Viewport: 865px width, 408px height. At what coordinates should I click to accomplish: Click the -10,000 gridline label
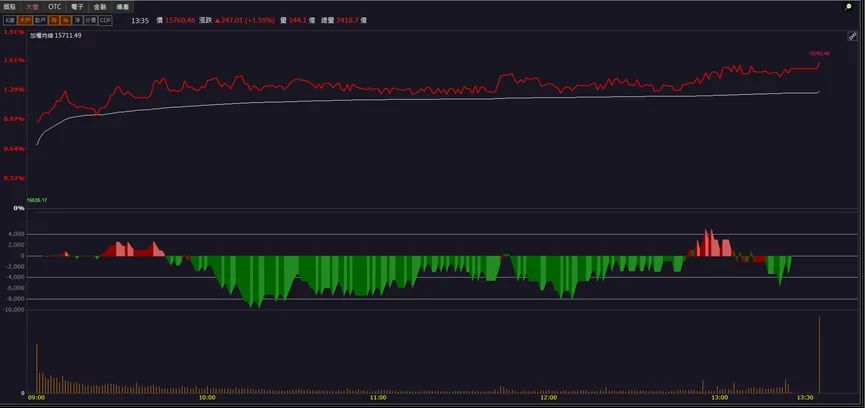click(13, 309)
